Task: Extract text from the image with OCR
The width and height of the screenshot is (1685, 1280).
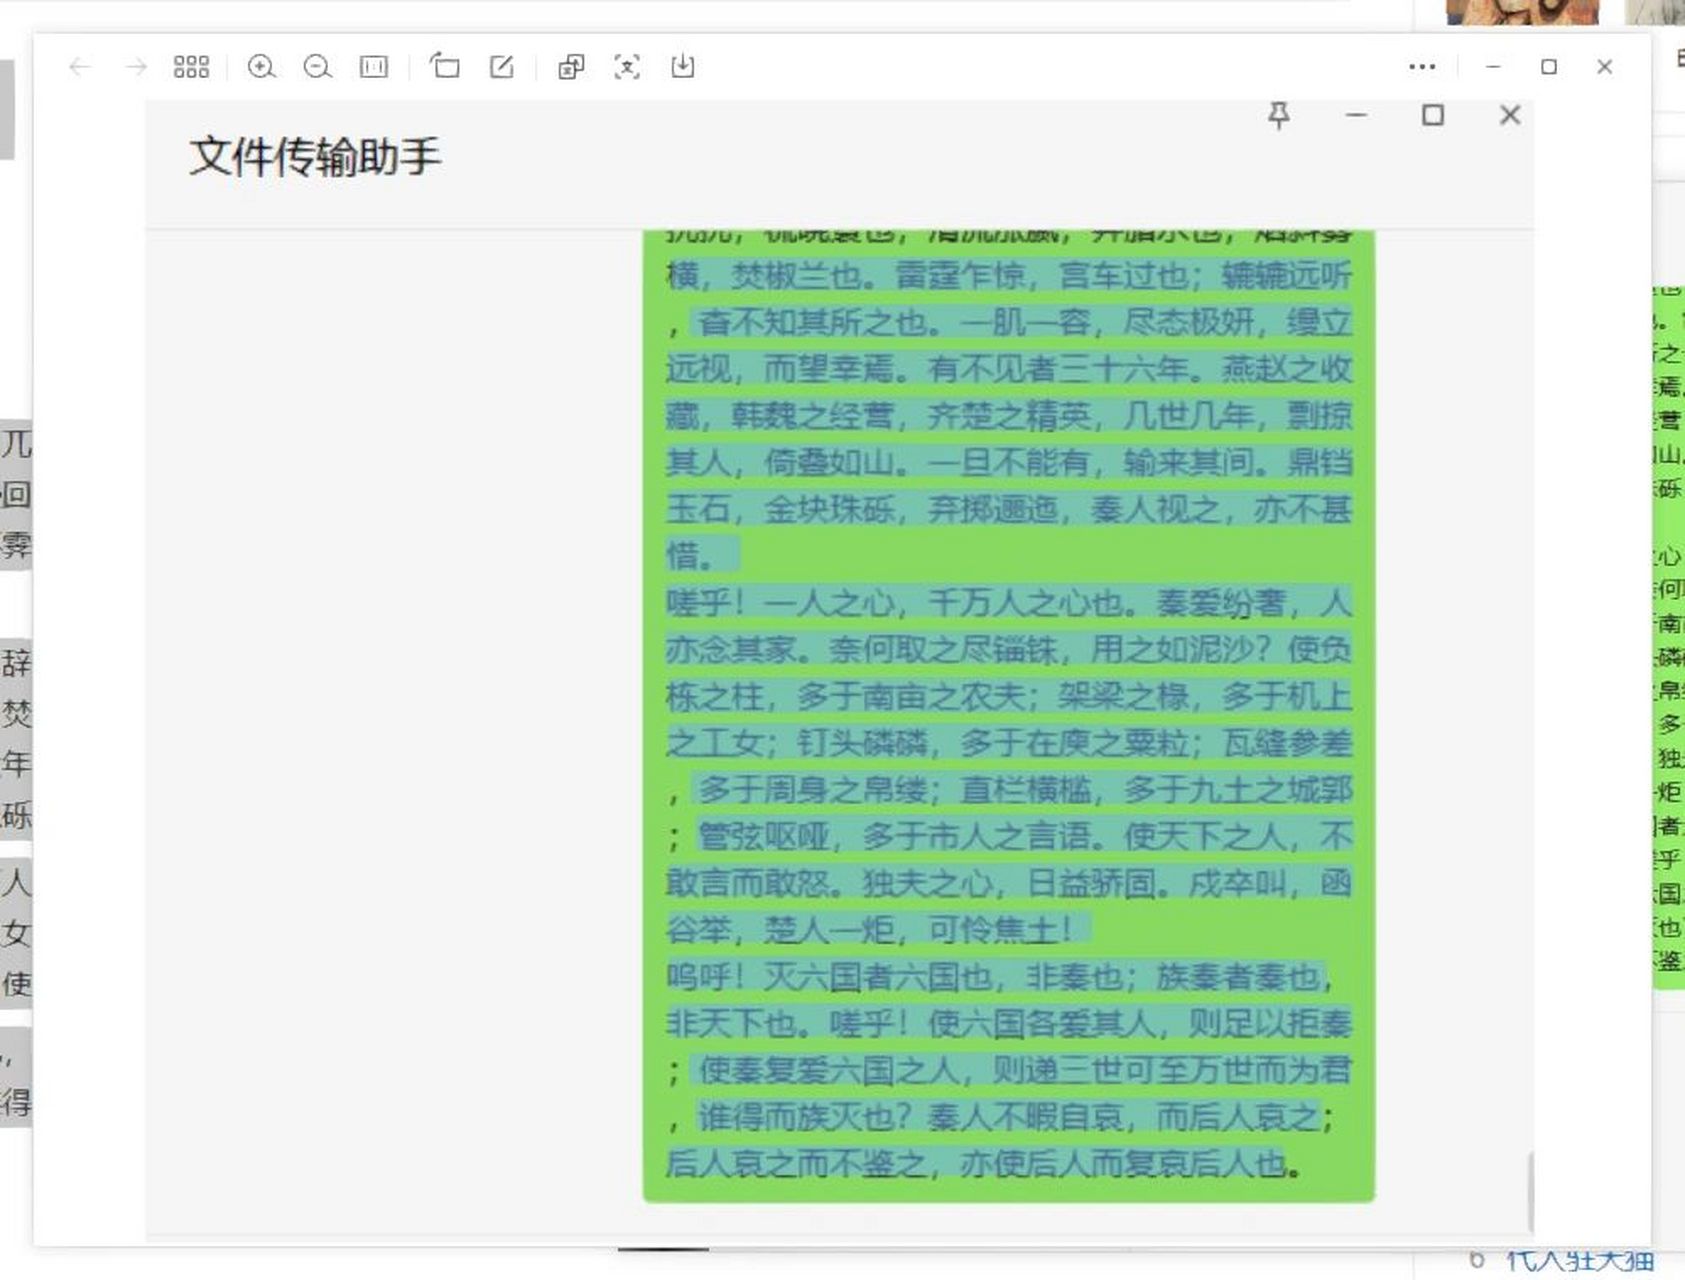Action: 625,67
